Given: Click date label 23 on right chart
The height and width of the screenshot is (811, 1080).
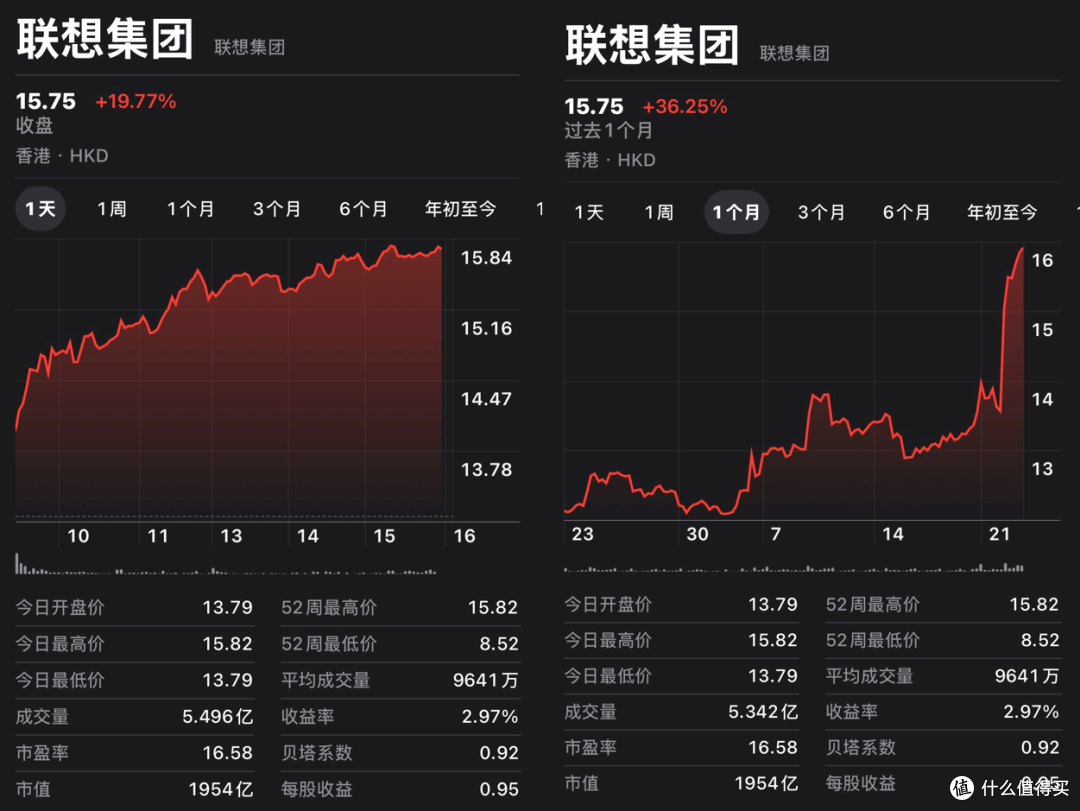Looking at the screenshot, I should 583,534.
